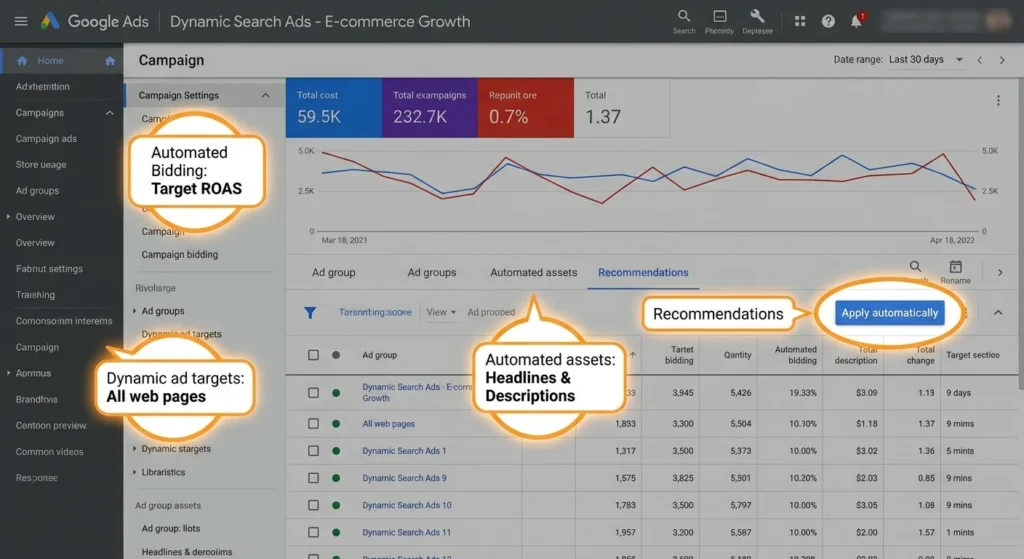Go to previous date range
Image resolution: width=1024 pixels, height=559 pixels.
coord(980,60)
